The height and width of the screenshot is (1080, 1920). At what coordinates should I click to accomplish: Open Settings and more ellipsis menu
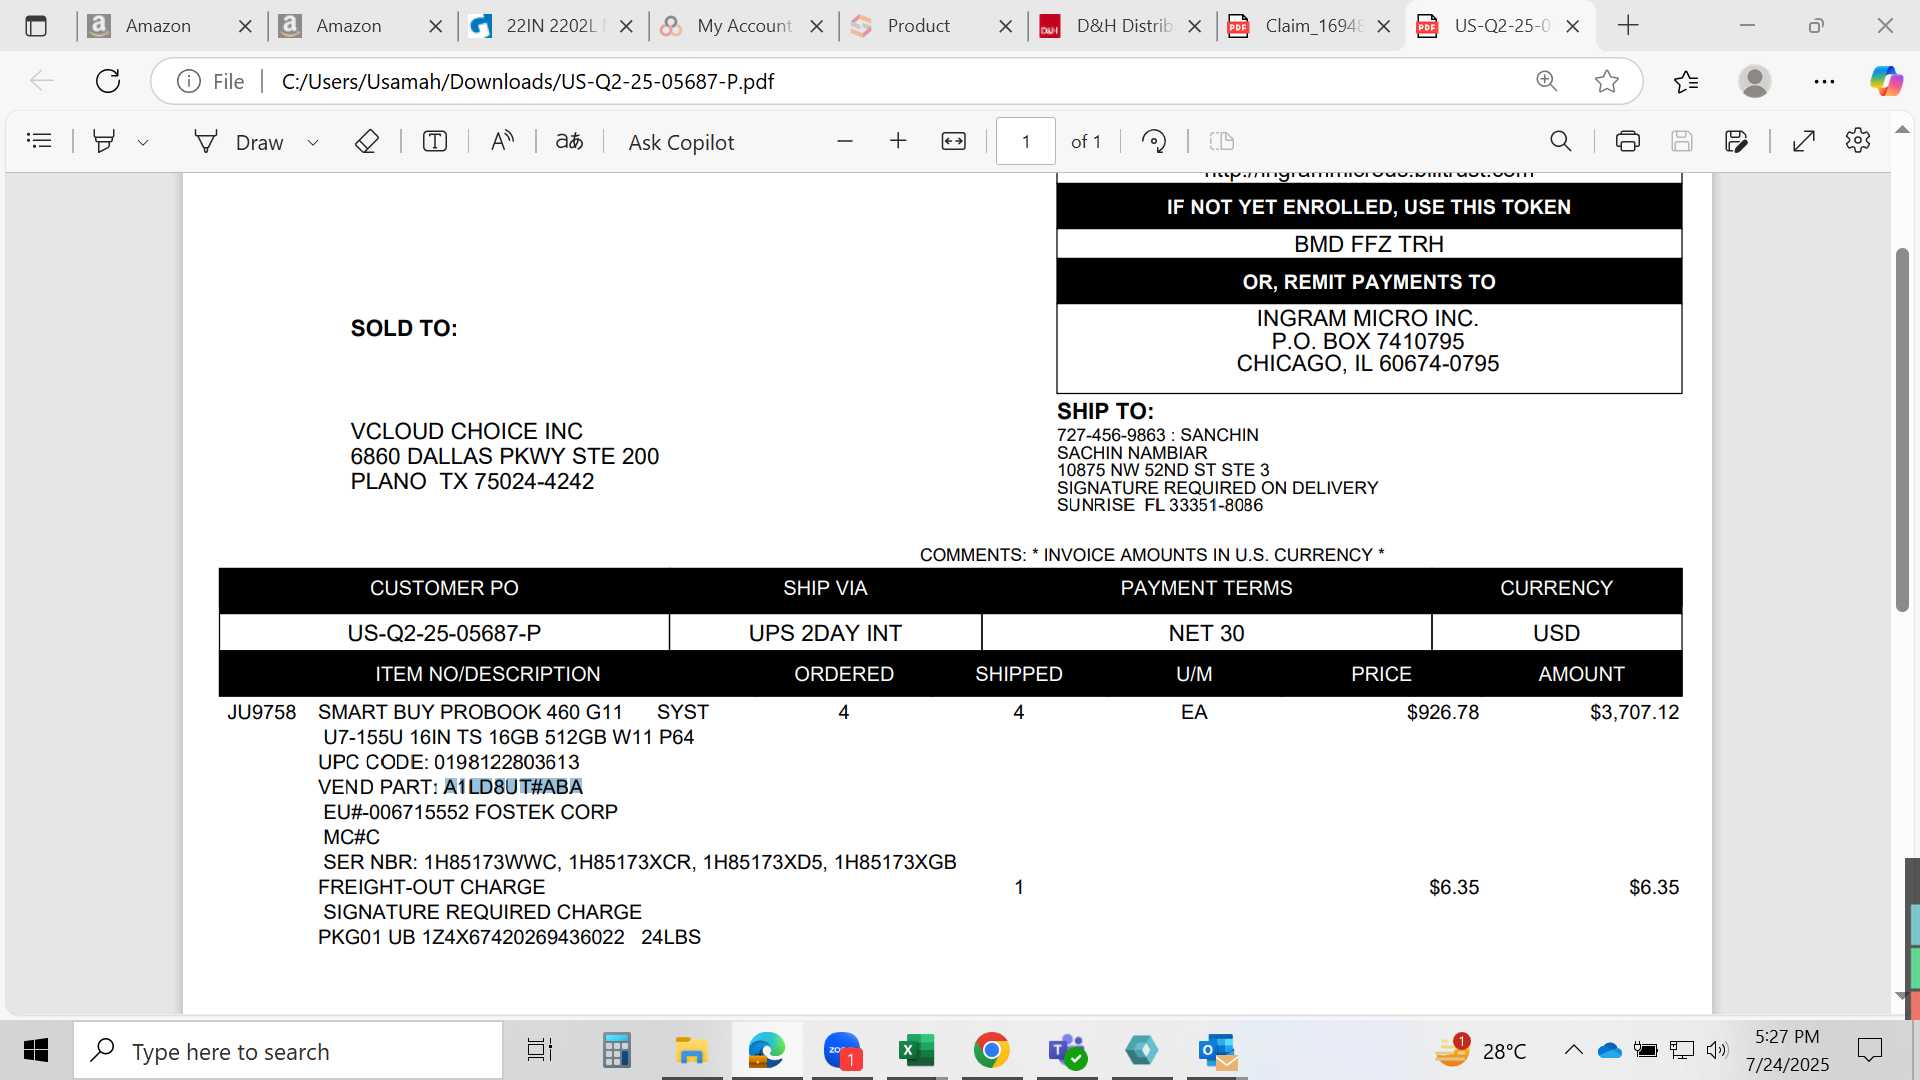[1824, 81]
